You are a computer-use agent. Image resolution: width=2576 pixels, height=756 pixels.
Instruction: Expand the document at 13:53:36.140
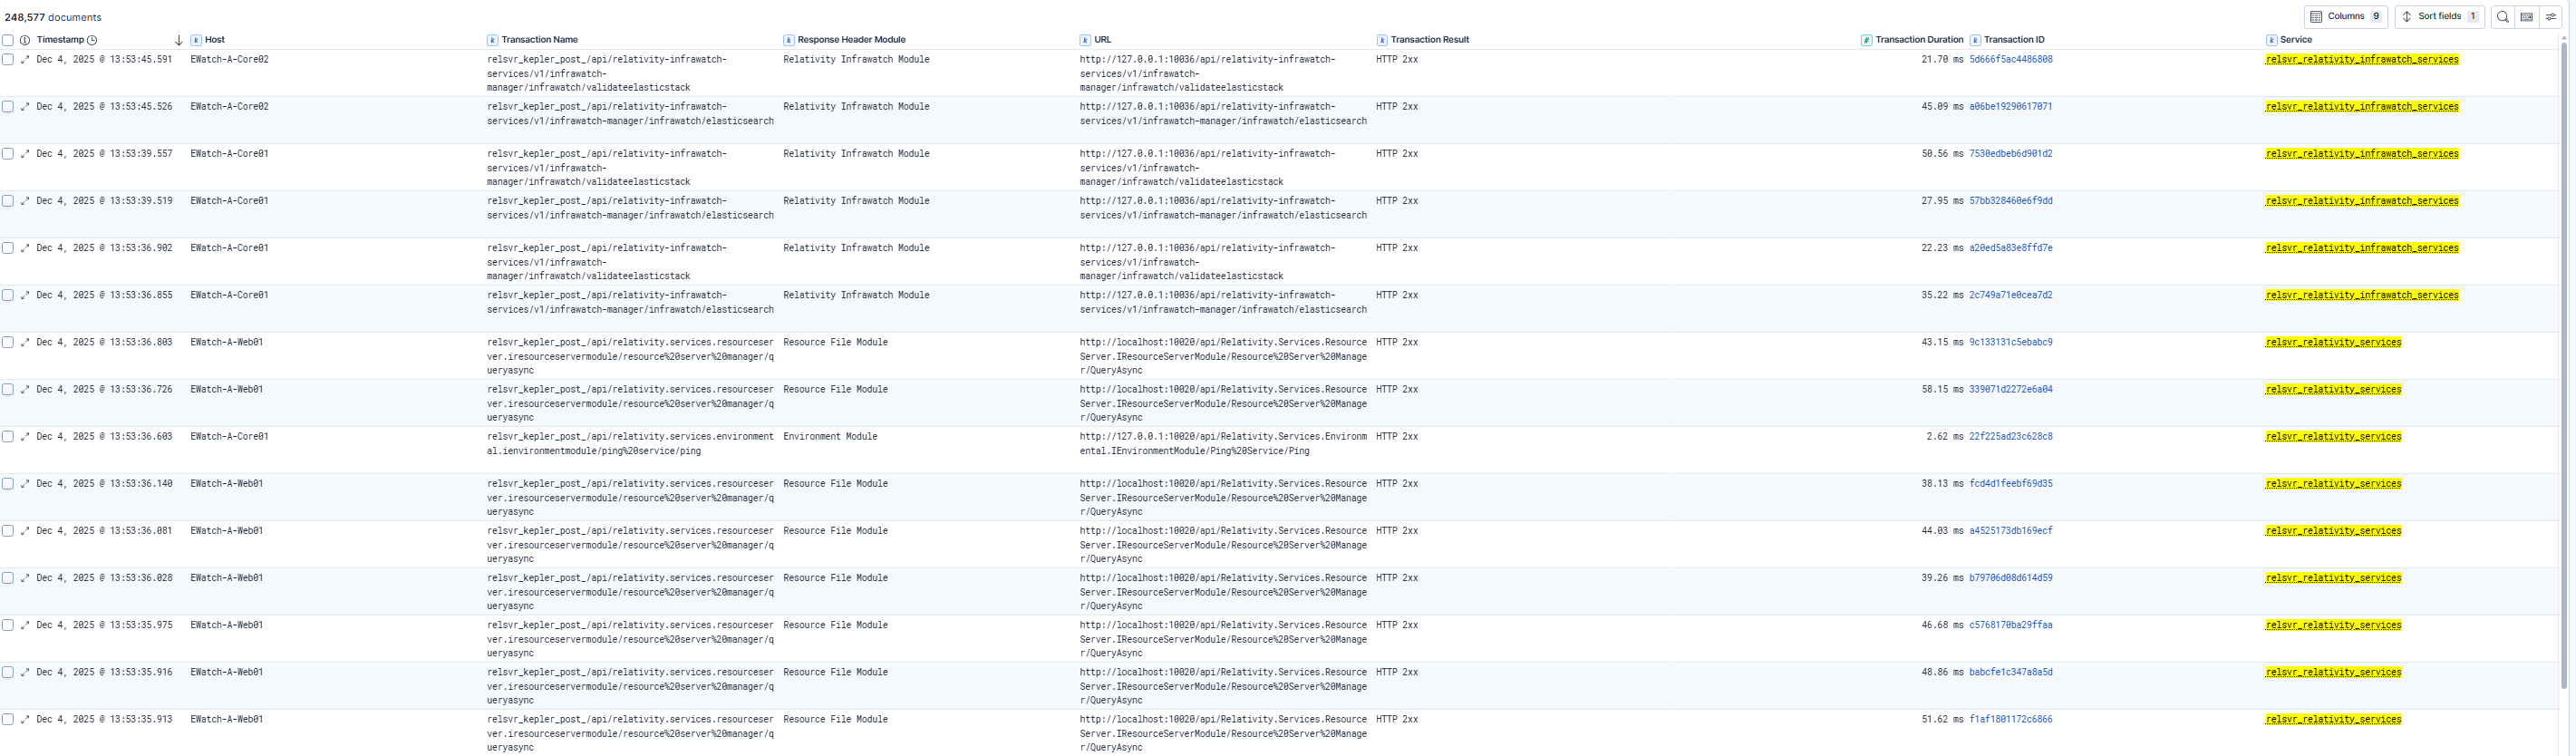[x=25, y=484]
